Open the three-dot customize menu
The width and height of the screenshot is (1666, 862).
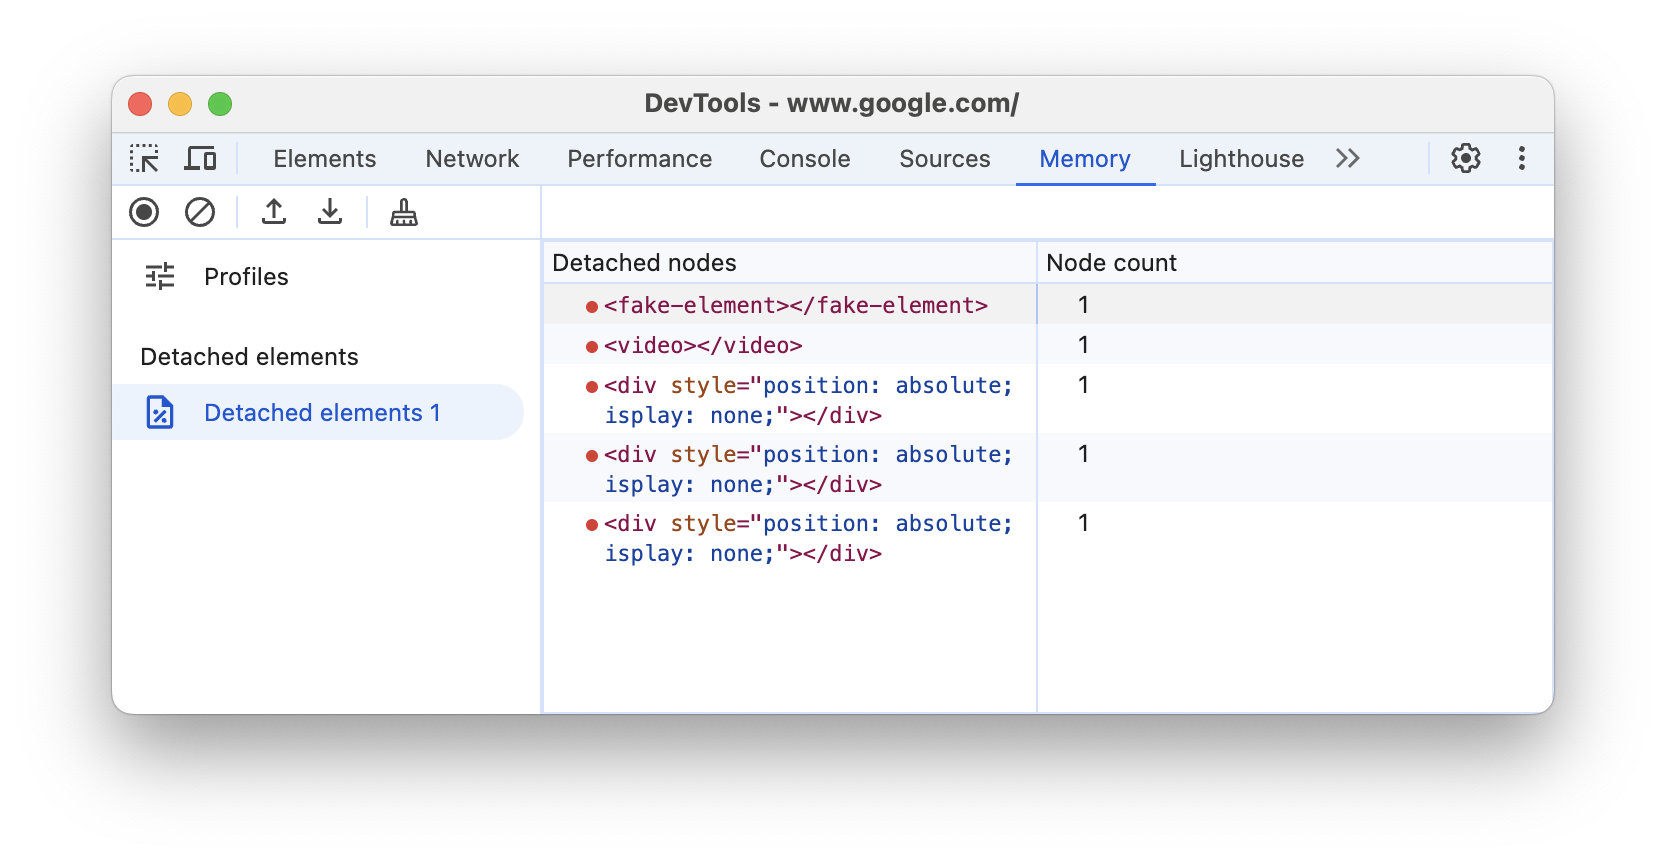coord(1521,159)
